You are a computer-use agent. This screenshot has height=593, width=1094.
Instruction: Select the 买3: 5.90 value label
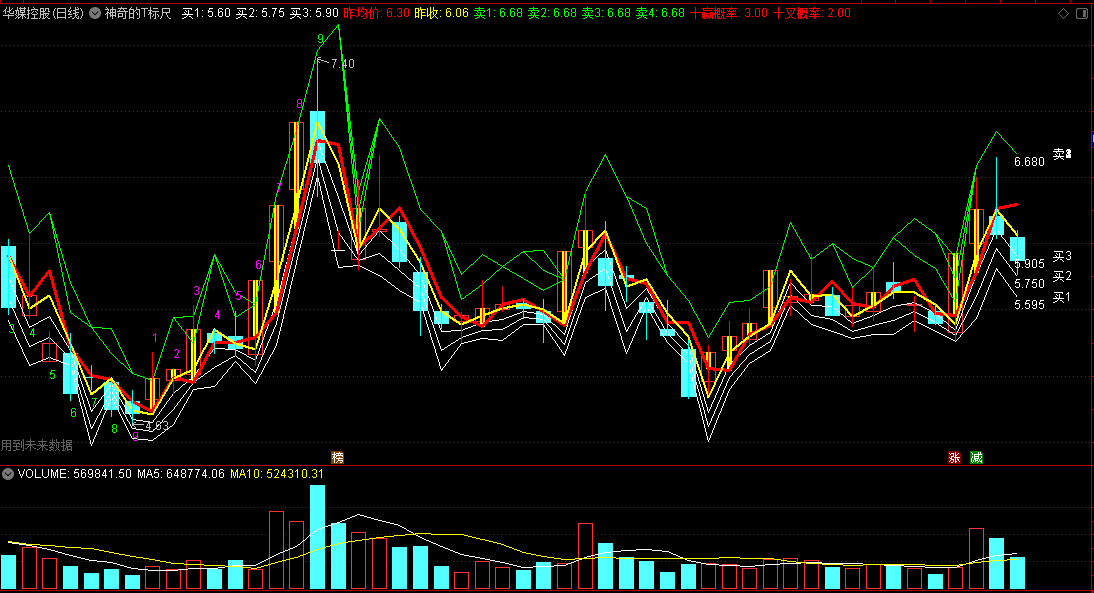point(314,13)
